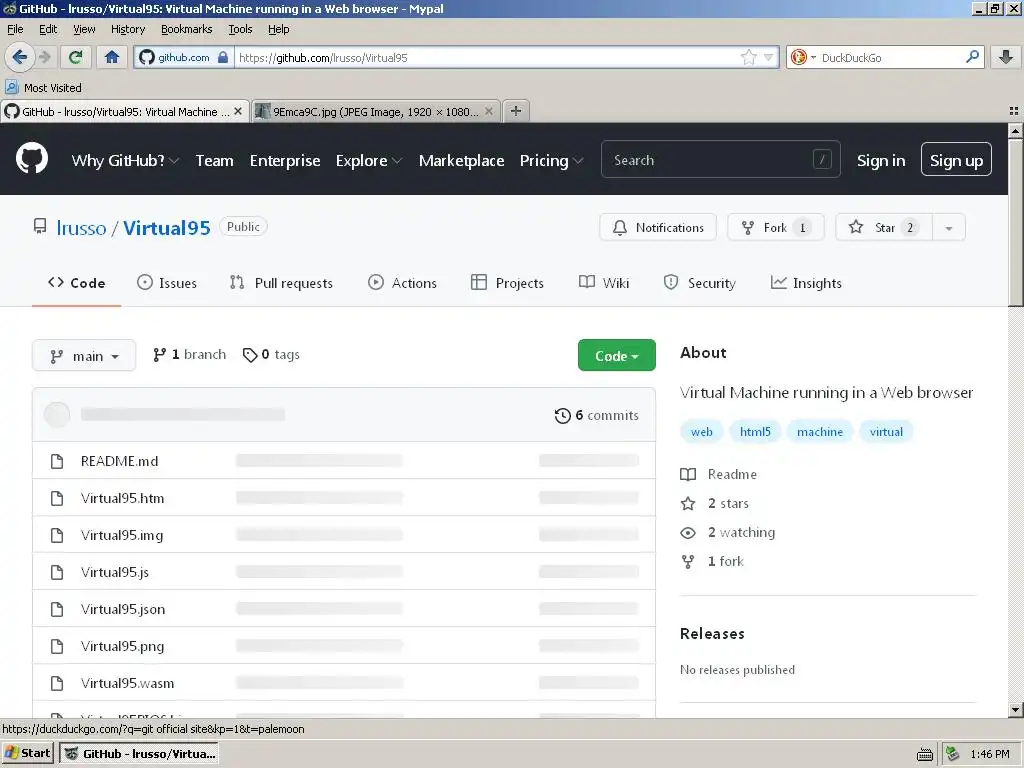Image resolution: width=1024 pixels, height=768 pixels.
Task: Click the Sign in link
Action: coord(881,161)
